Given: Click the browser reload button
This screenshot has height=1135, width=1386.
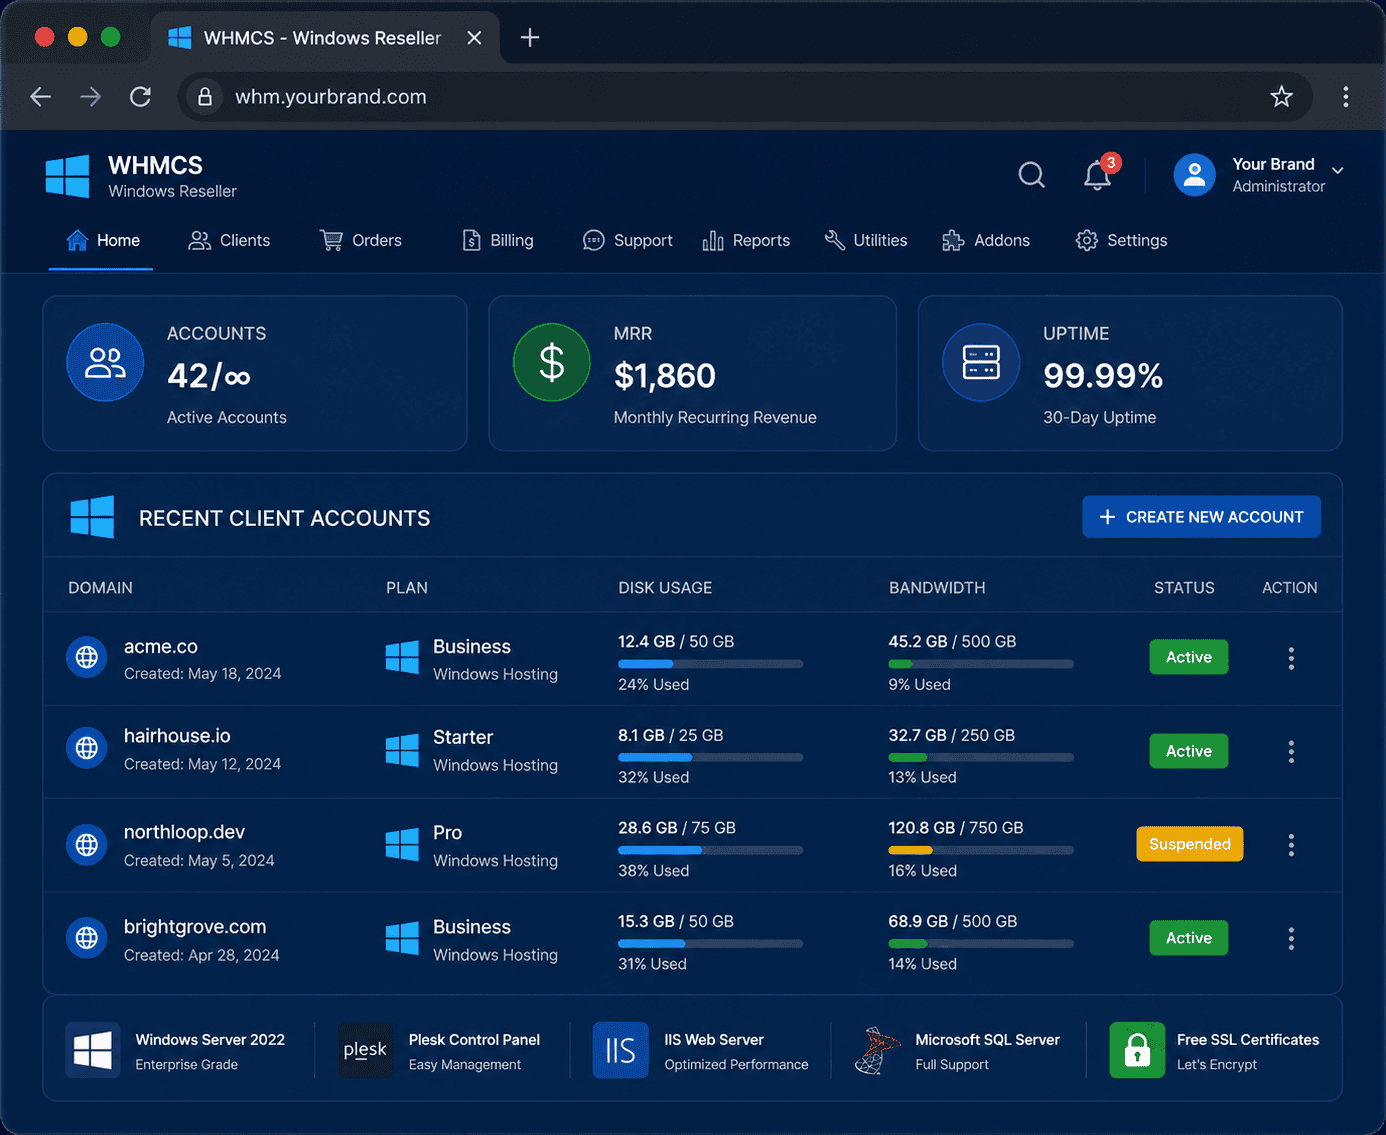Looking at the screenshot, I should pyautogui.click(x=141, y=97).
